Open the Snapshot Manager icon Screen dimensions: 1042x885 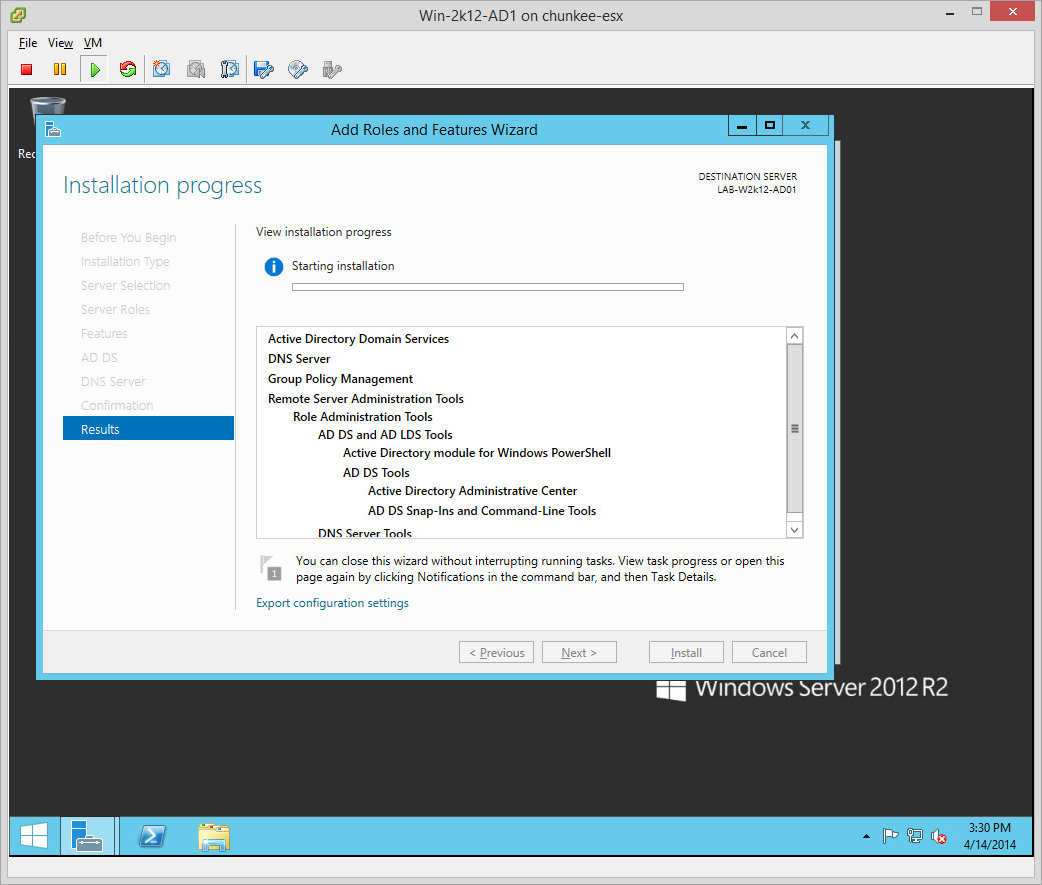click(x=230, y=69)
